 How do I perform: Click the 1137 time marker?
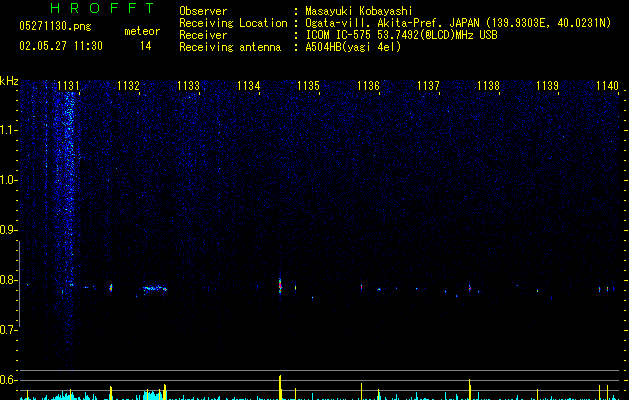click(x=428, y=86)
